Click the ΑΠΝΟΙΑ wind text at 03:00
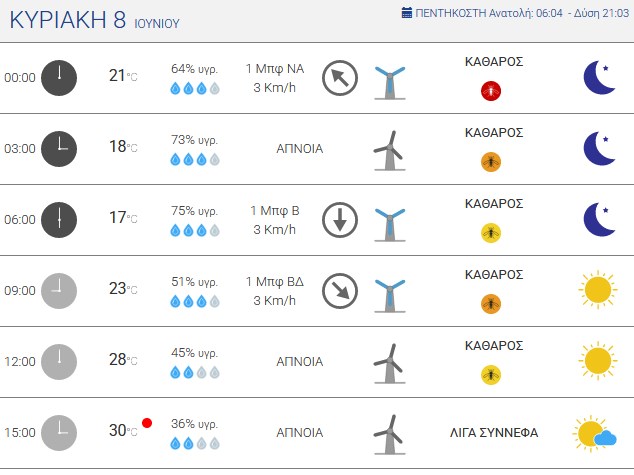The width and height of the screenshot is (634, 475). pos(300,149)
